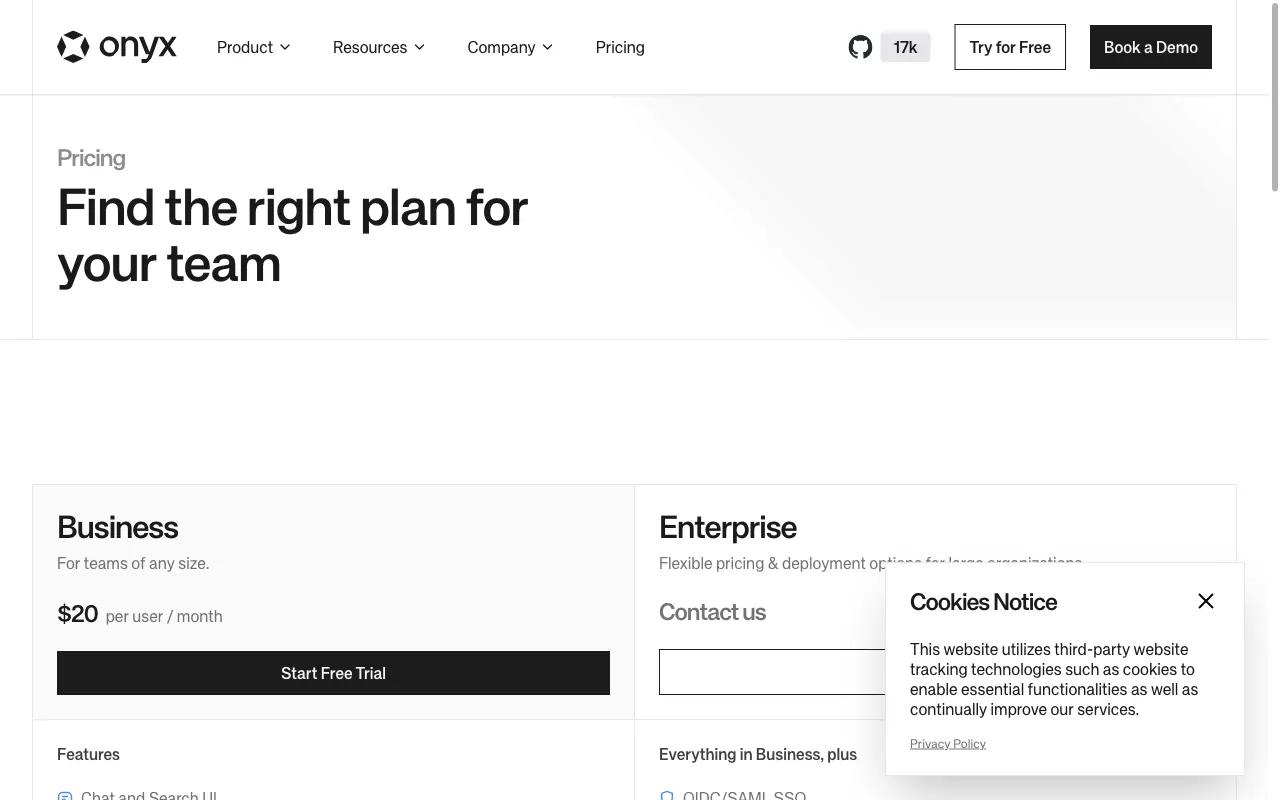This screenshot has width=1280, height=800.
Task: Click the Try for Free button
Action: coord(1010,47)
